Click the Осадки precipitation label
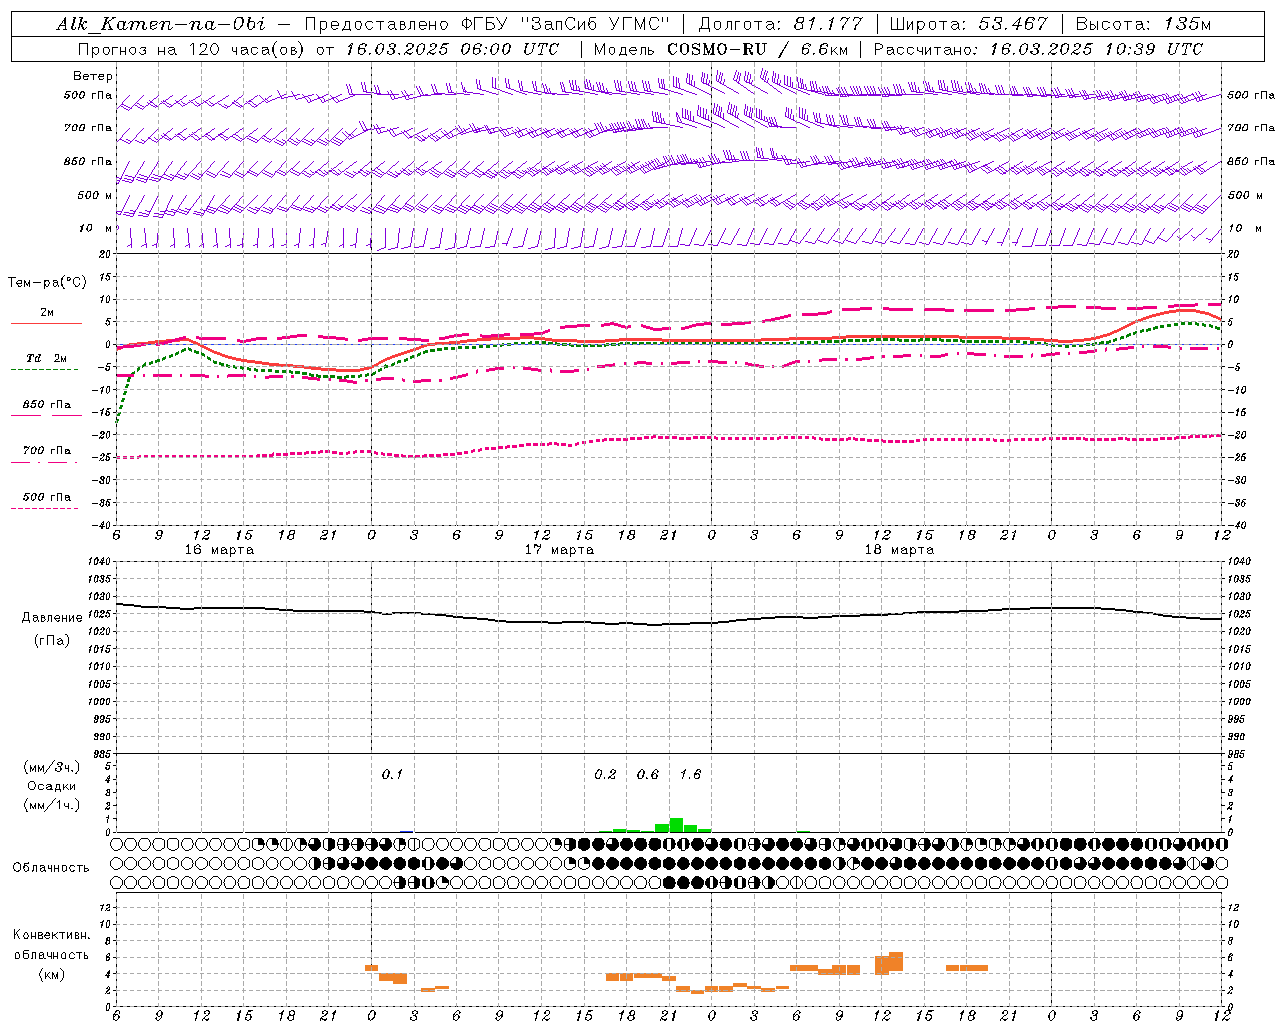 52,786
